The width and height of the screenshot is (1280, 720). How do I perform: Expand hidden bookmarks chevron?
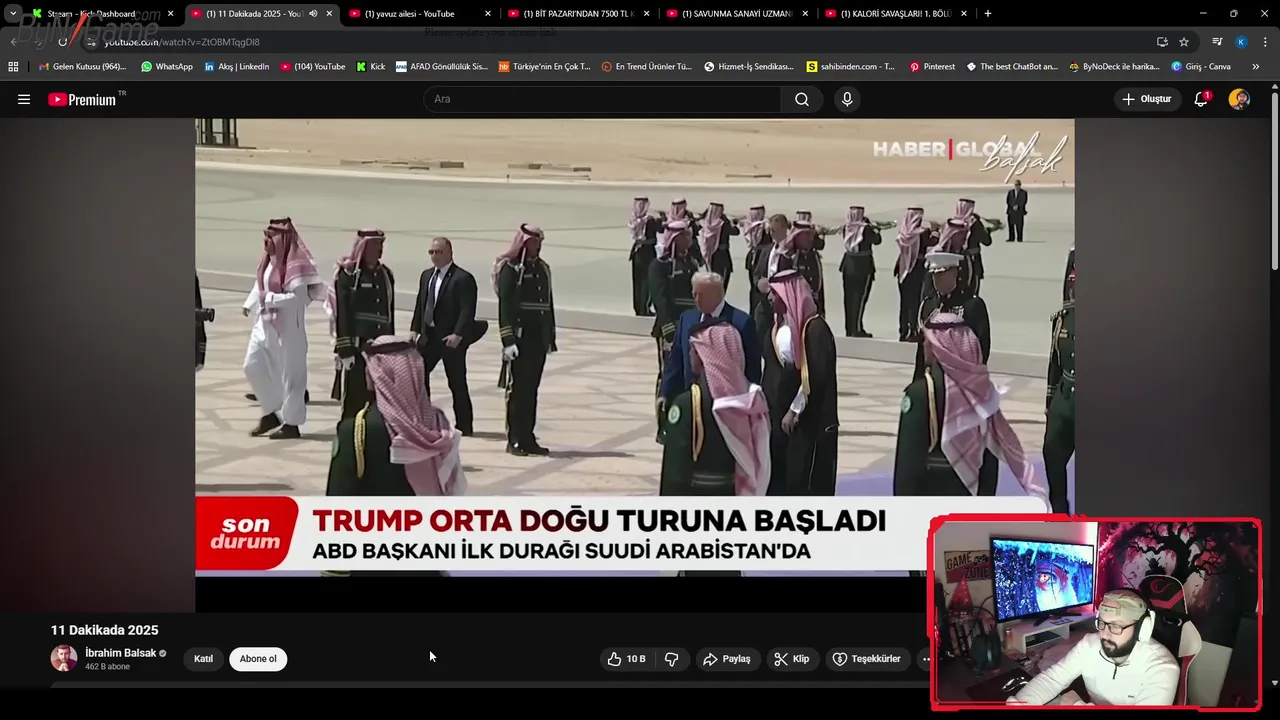[x=1256, y=67]
